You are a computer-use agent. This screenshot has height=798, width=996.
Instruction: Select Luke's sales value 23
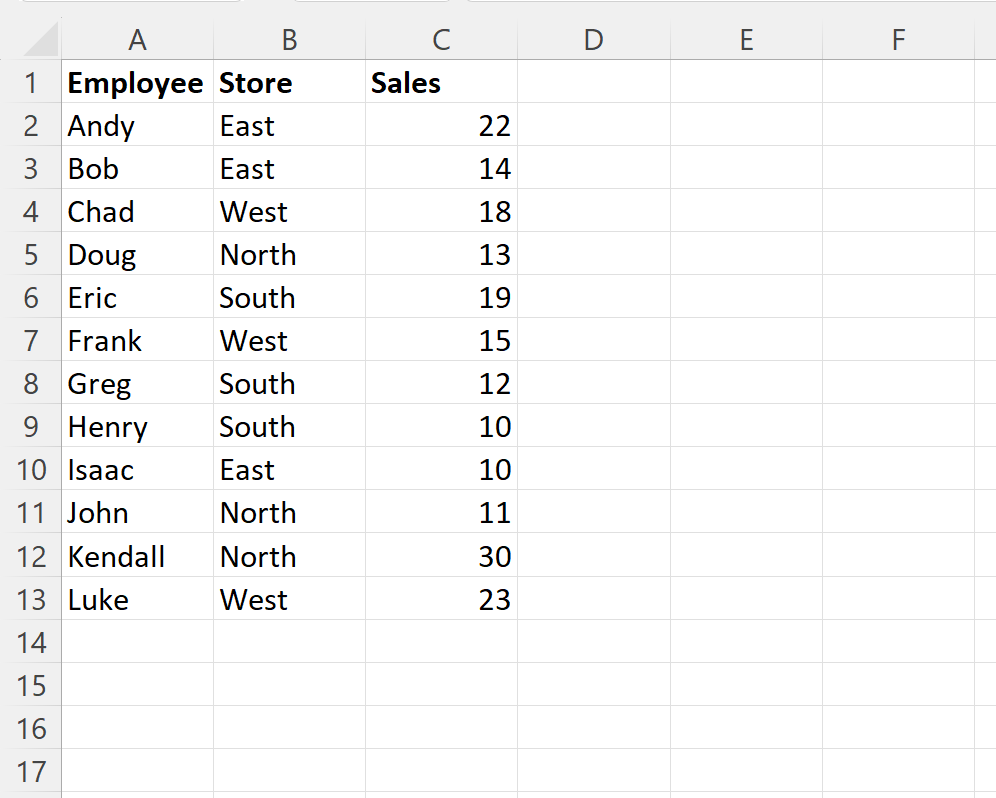point(441,599)
